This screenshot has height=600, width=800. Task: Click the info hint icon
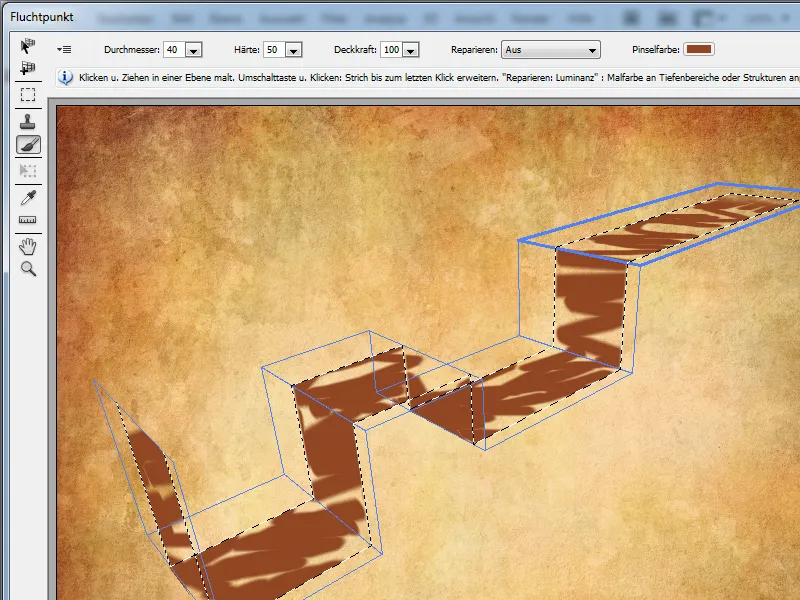coord(65,78)
